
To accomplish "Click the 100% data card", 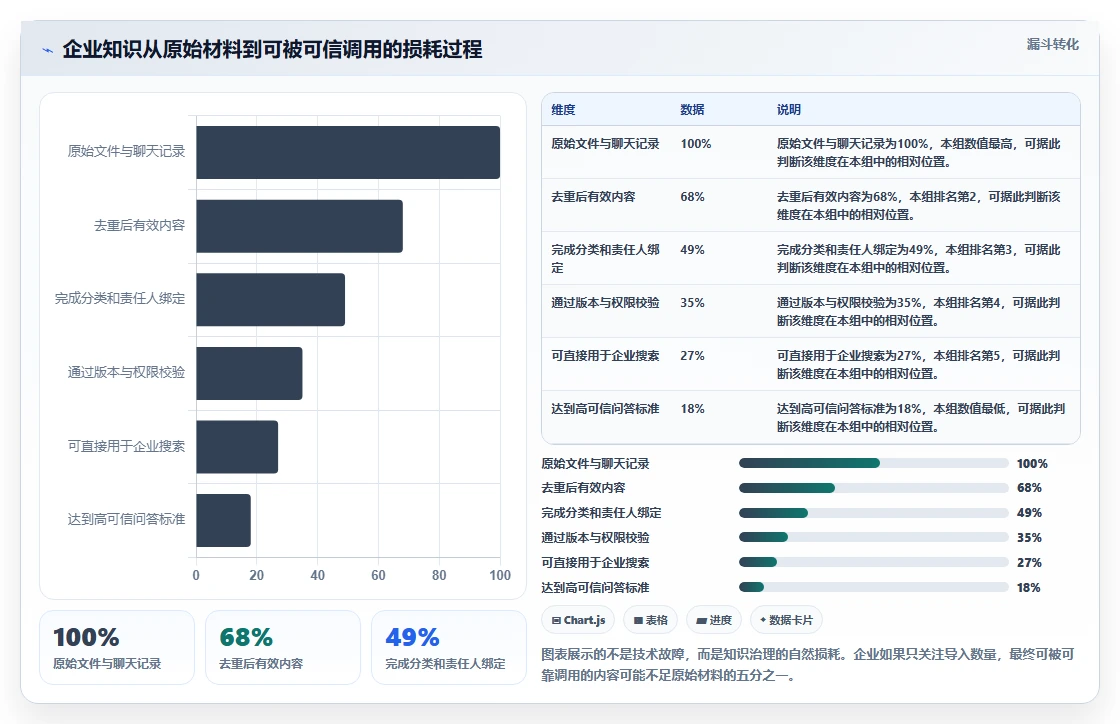I will pos(117,648).
